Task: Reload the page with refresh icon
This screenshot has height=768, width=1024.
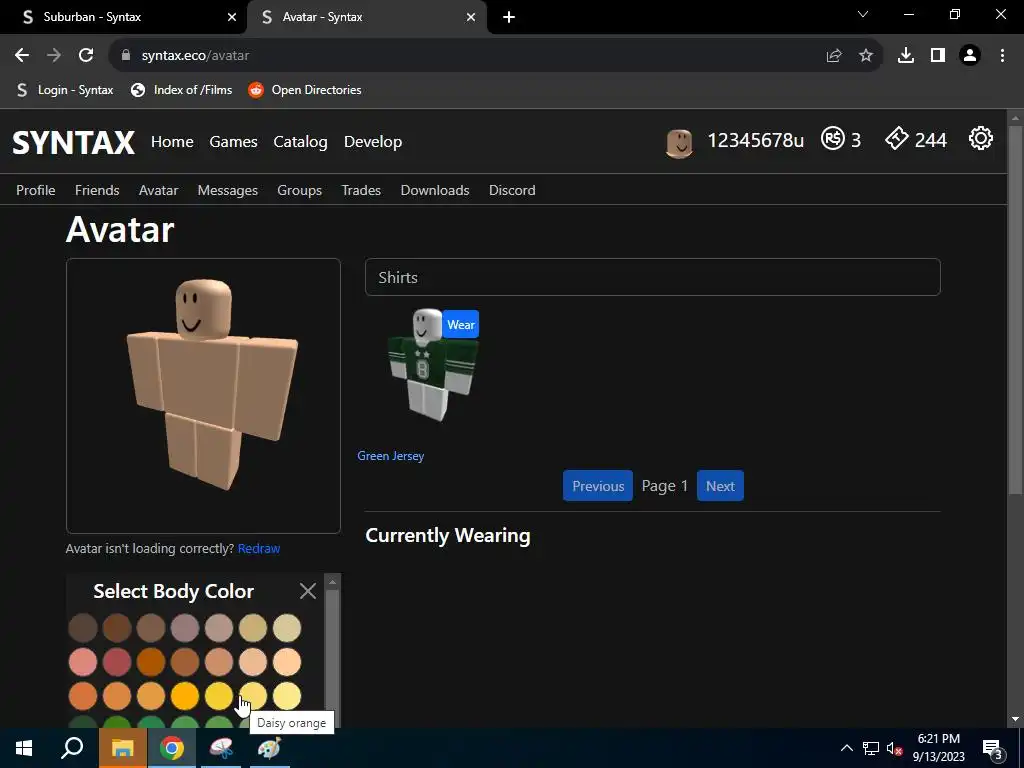Action: tap(86, 56)
